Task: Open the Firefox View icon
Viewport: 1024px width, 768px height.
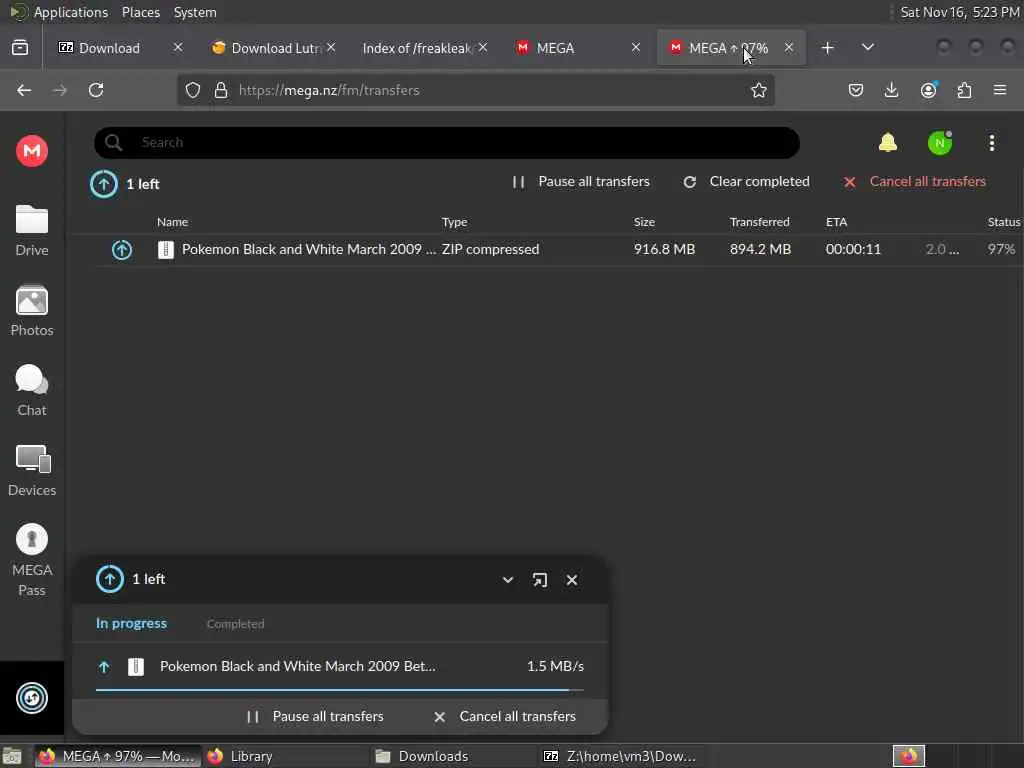Action: point(20,48)
